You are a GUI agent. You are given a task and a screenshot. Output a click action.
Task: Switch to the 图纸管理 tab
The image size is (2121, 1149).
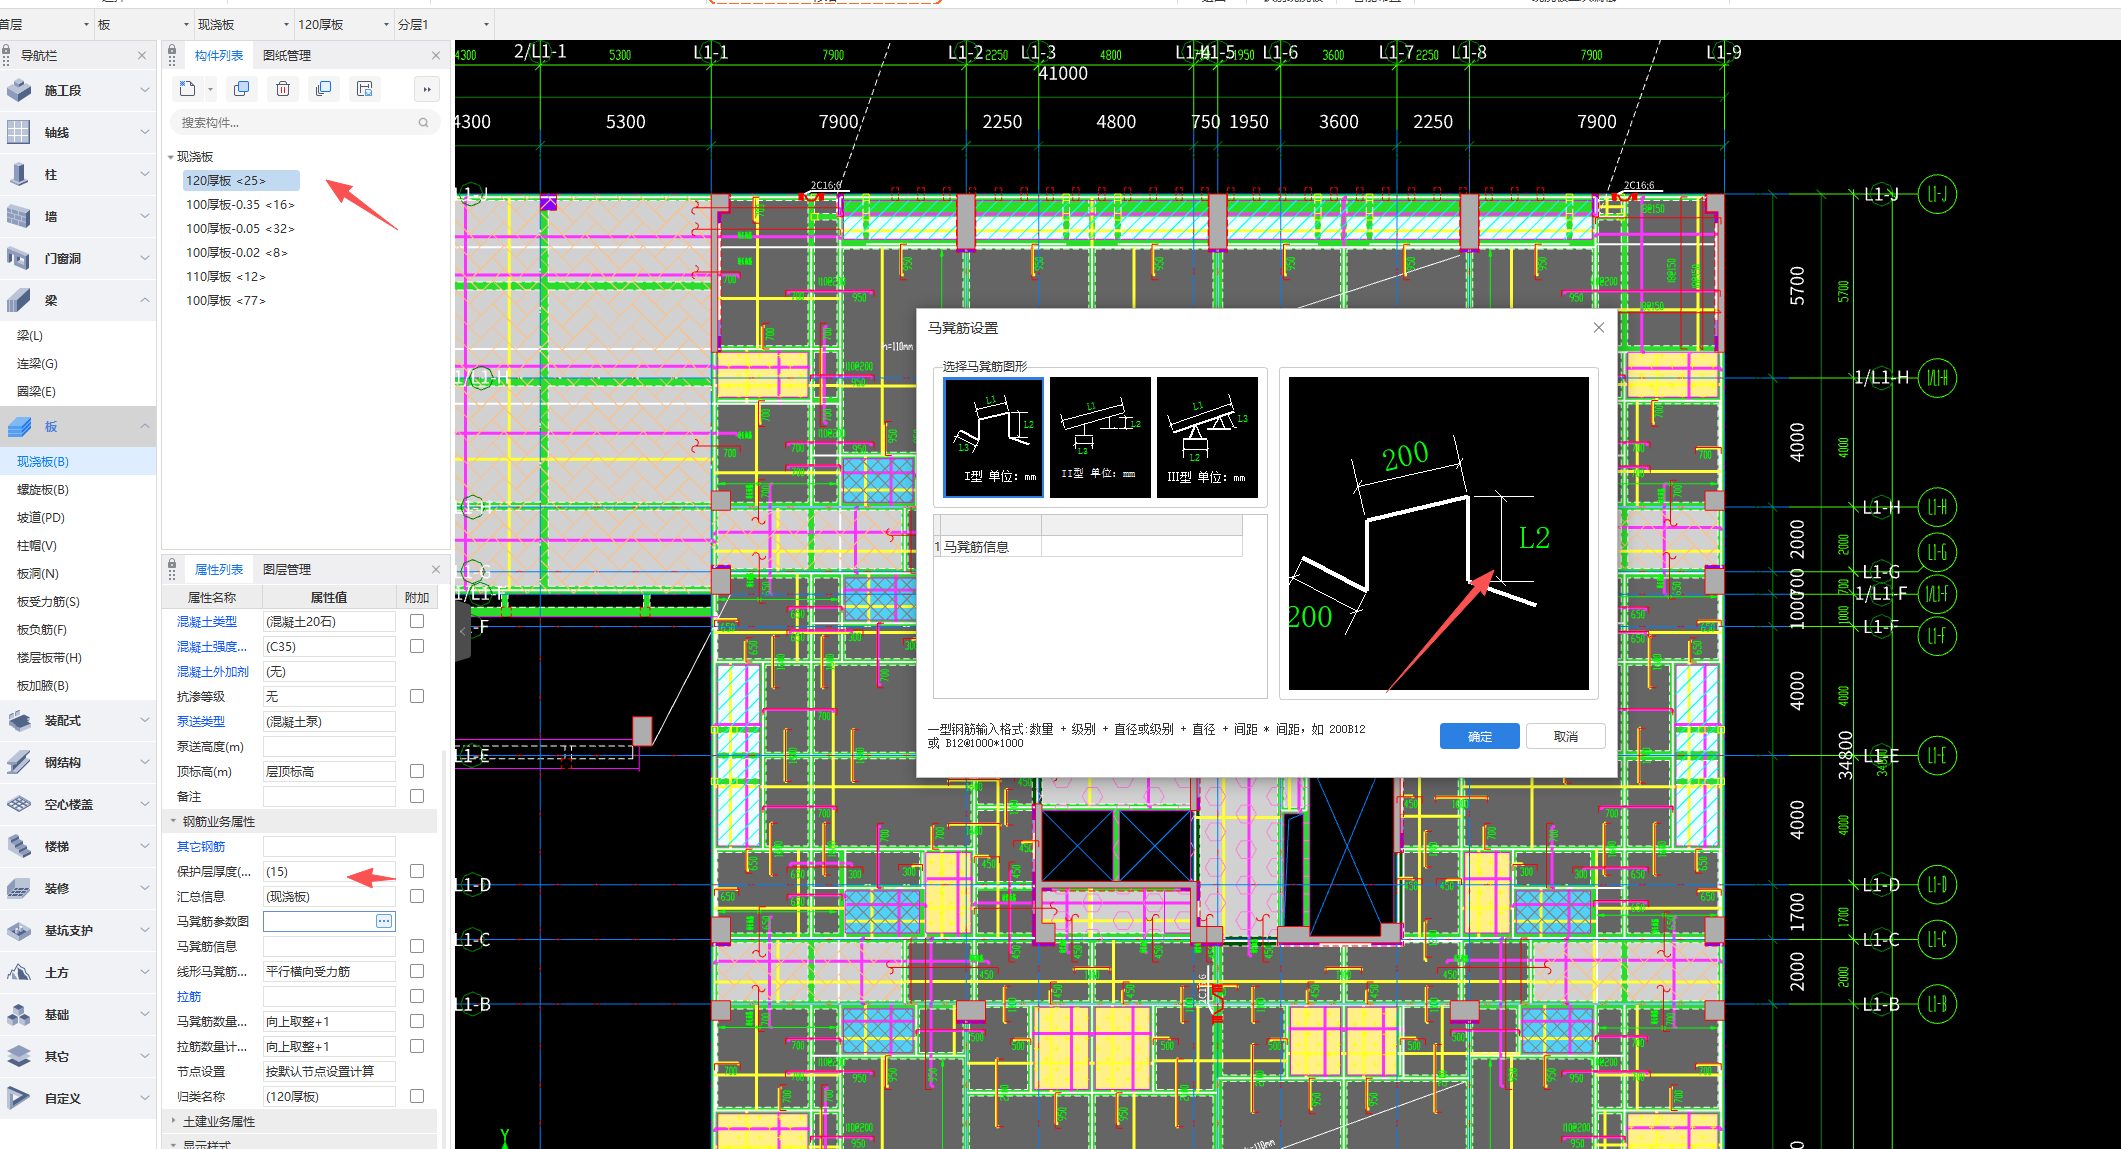[x=287, y=55]
